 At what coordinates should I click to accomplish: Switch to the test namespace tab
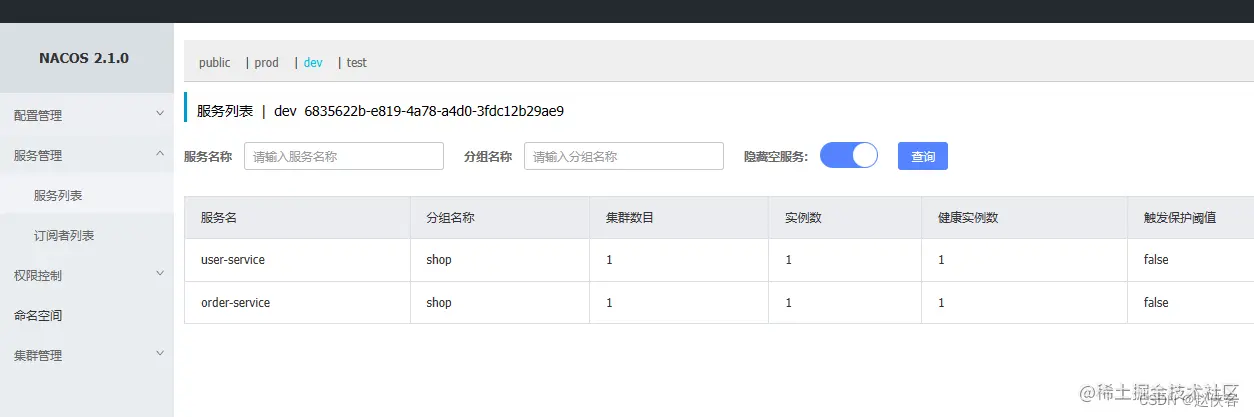pos(357,62)
